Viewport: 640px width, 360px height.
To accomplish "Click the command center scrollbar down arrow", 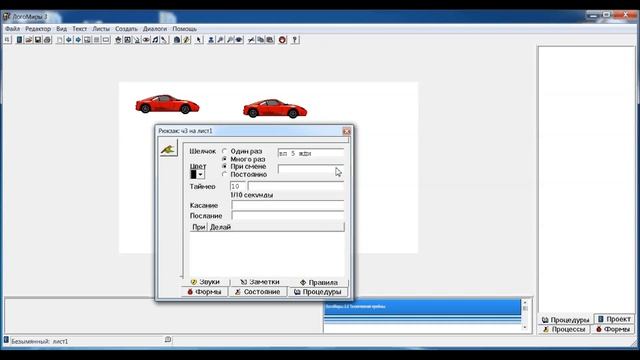I will point(525,327).
